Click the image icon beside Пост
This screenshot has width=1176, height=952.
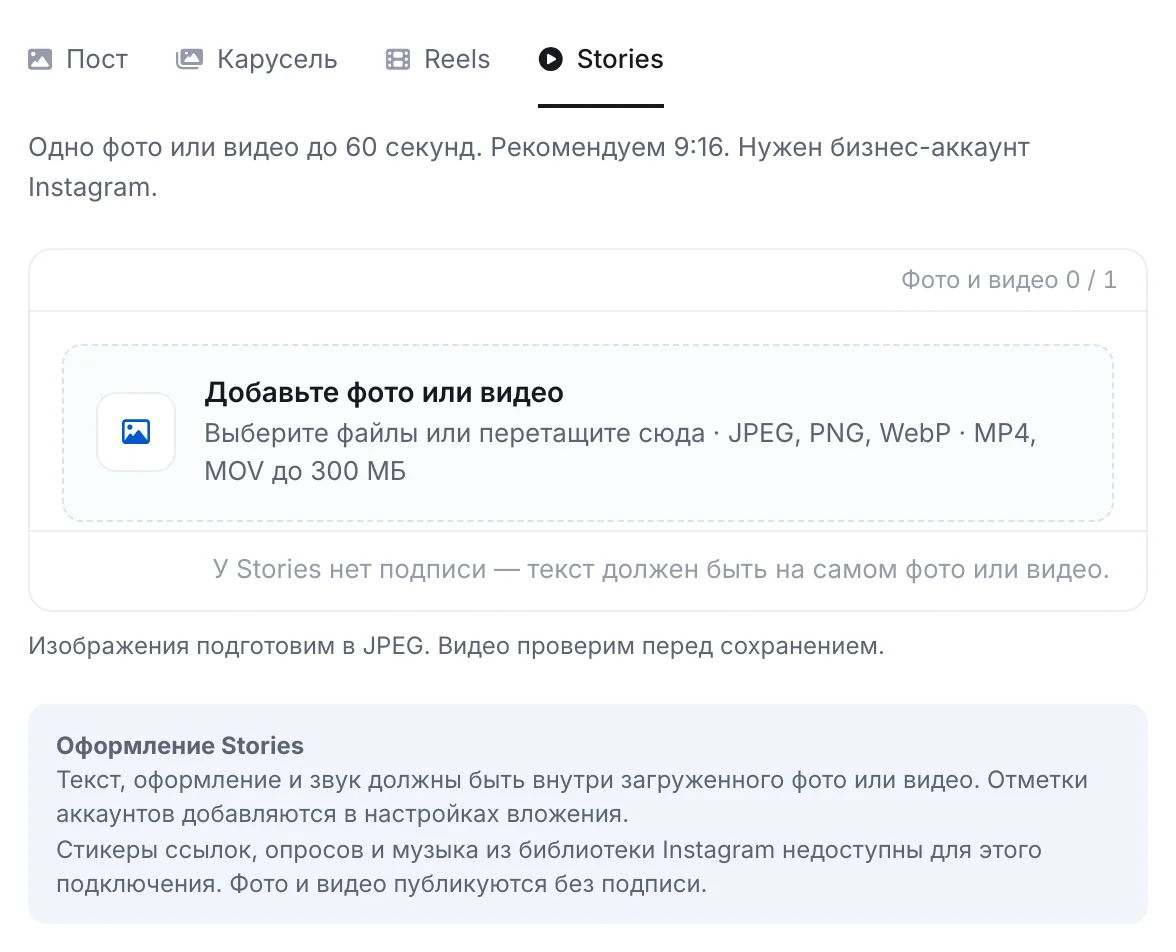[40, 59]
